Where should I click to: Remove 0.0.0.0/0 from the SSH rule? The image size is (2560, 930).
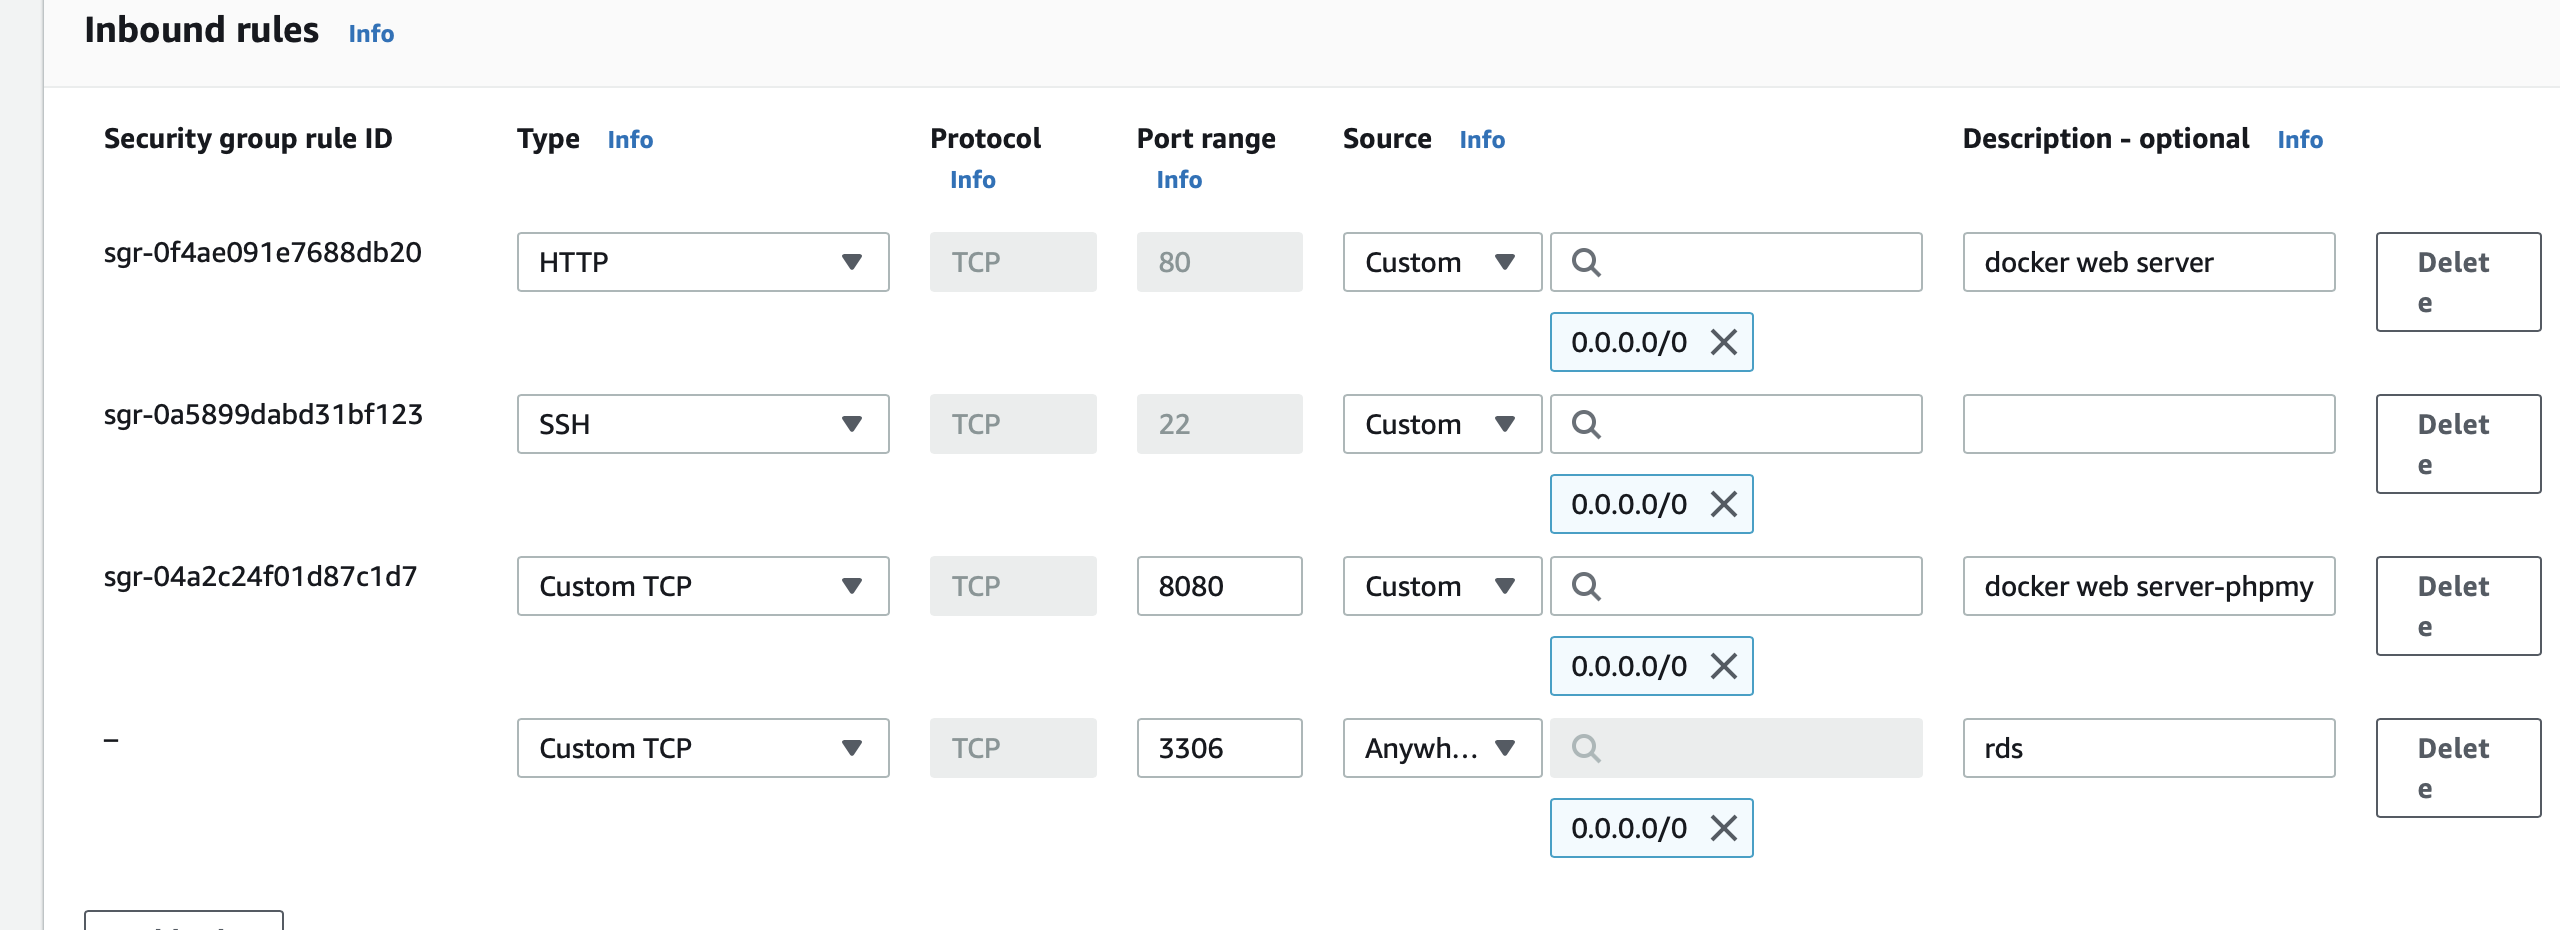pyautogui.click(x=1723, y=504)
